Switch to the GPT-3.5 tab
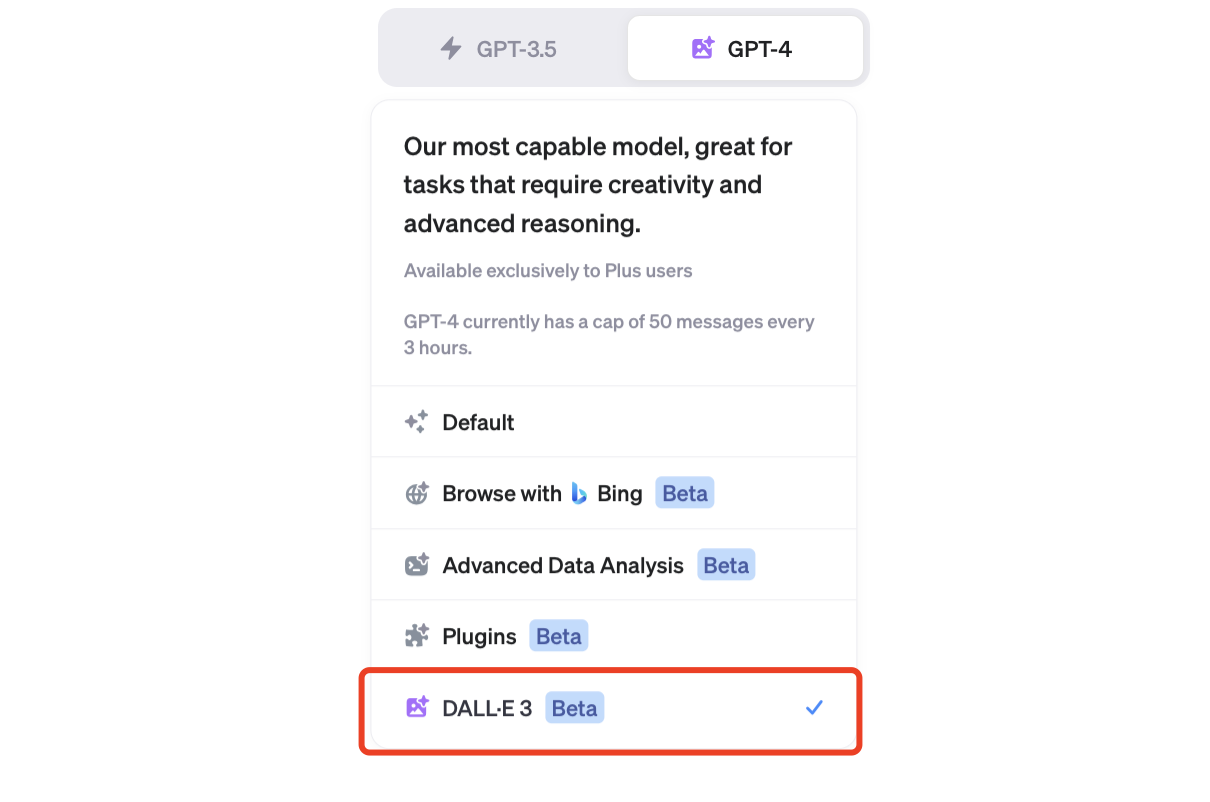 pos(504,48)
